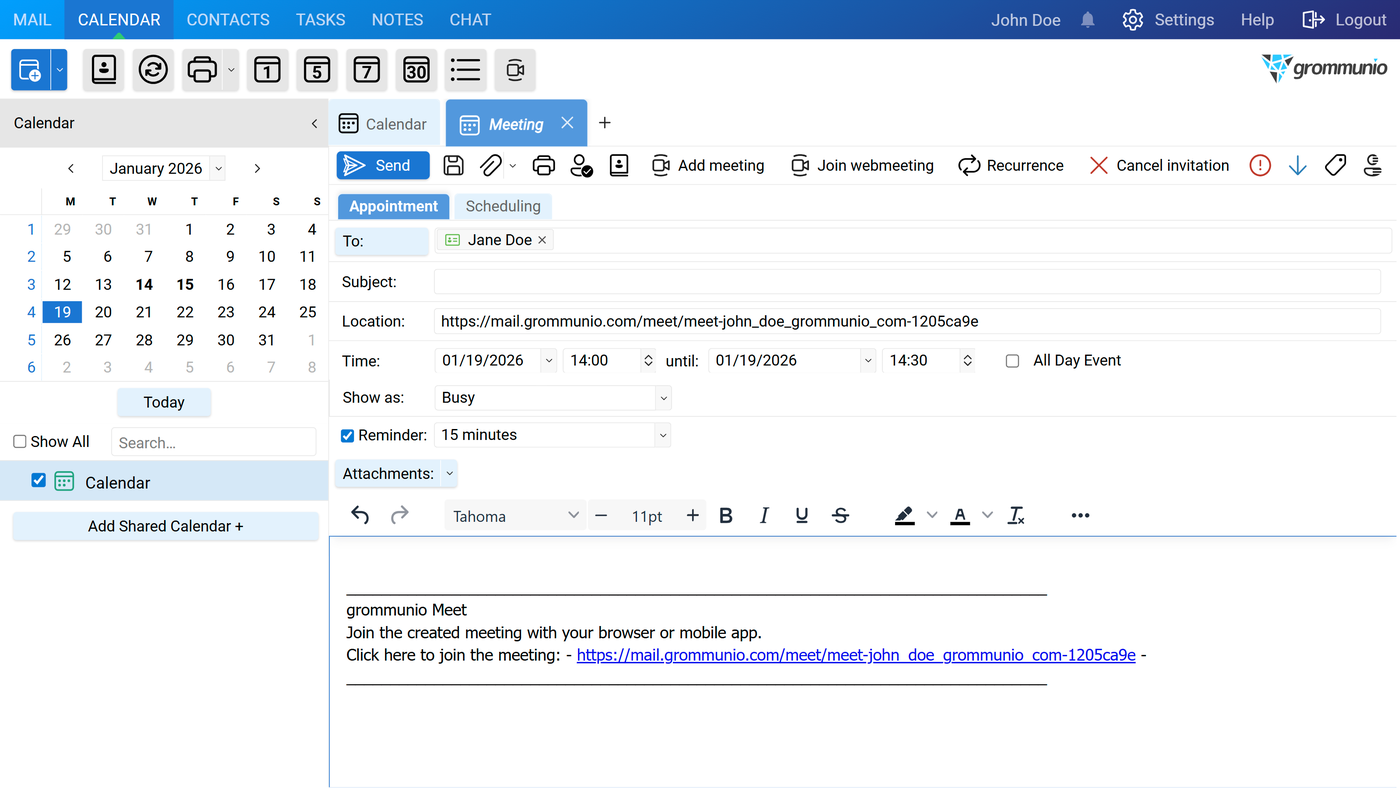The width and height of the screenshot is (1400, 788).
Task: Open start date picker dropdown
Action: pos(548,360)
